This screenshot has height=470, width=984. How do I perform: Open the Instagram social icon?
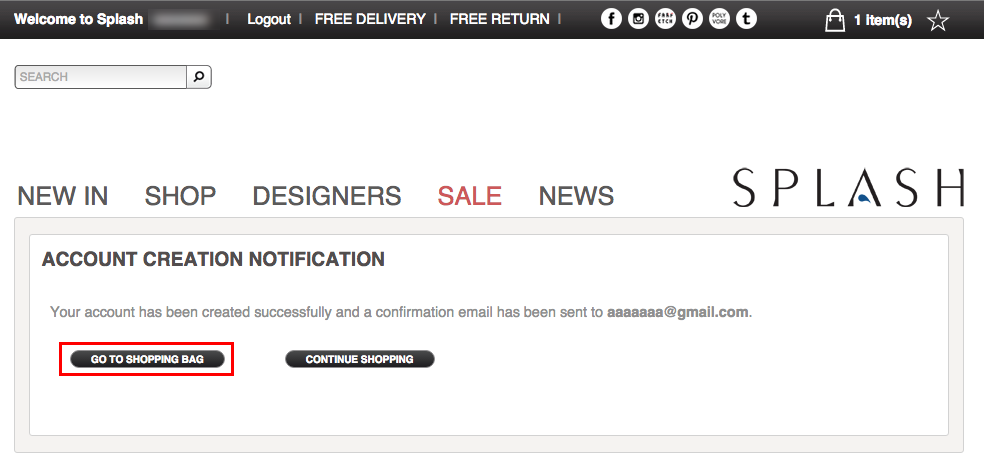pyautogui.click(x=638, y=19)
